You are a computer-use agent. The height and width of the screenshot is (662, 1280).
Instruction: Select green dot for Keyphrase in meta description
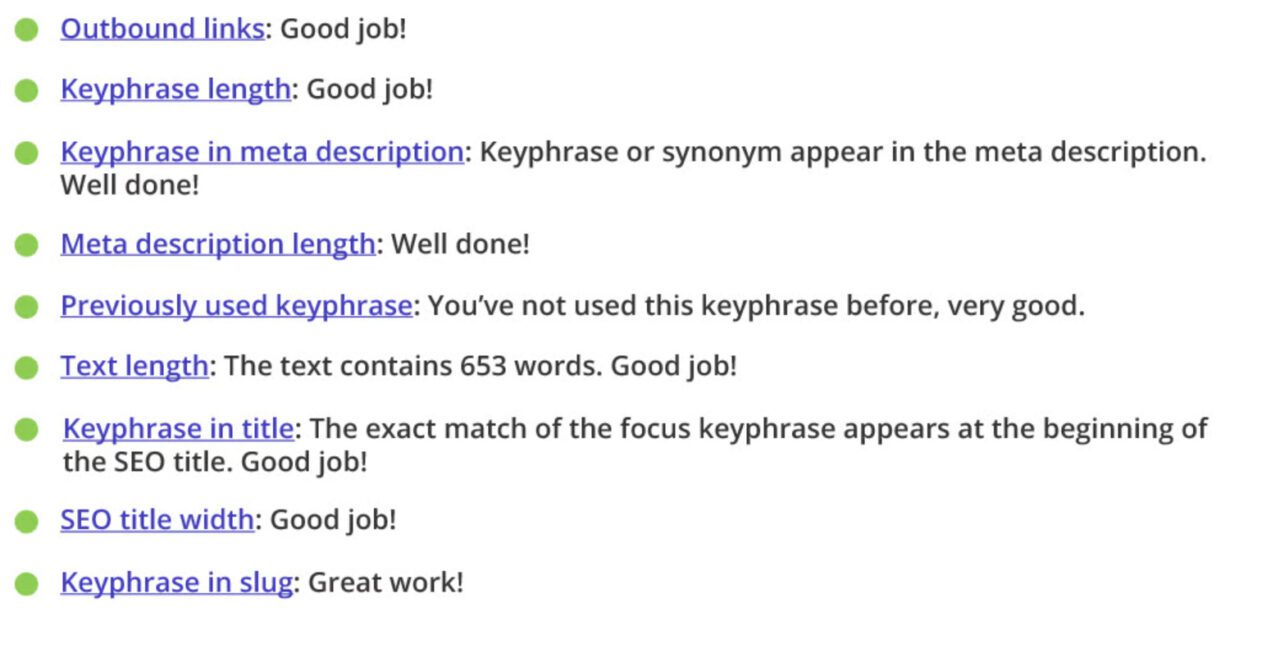(27, 154)
